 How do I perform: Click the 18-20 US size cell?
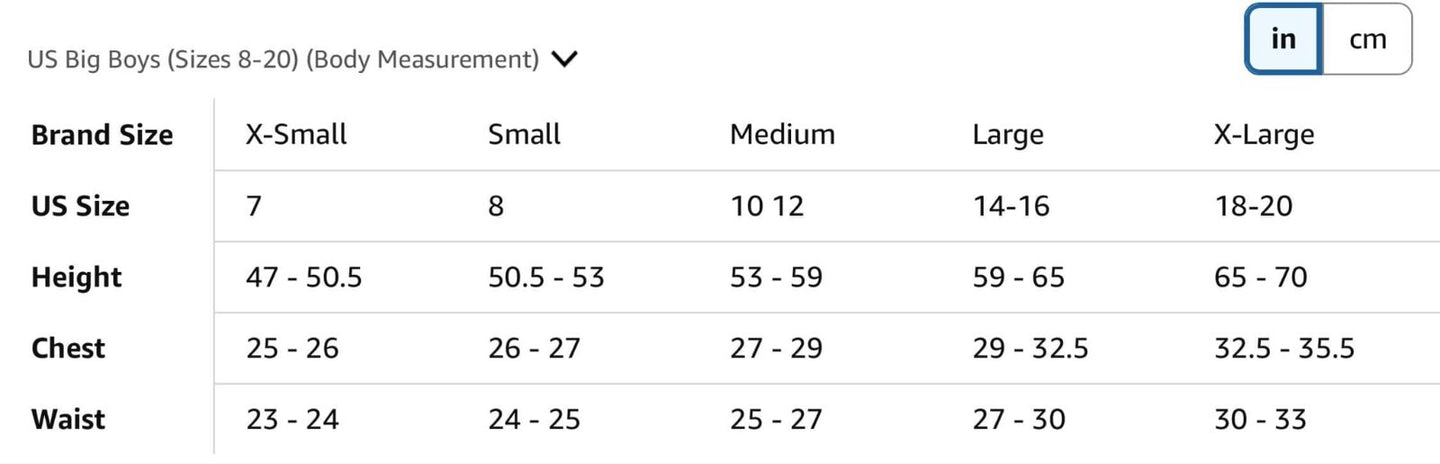[1253, 206]
